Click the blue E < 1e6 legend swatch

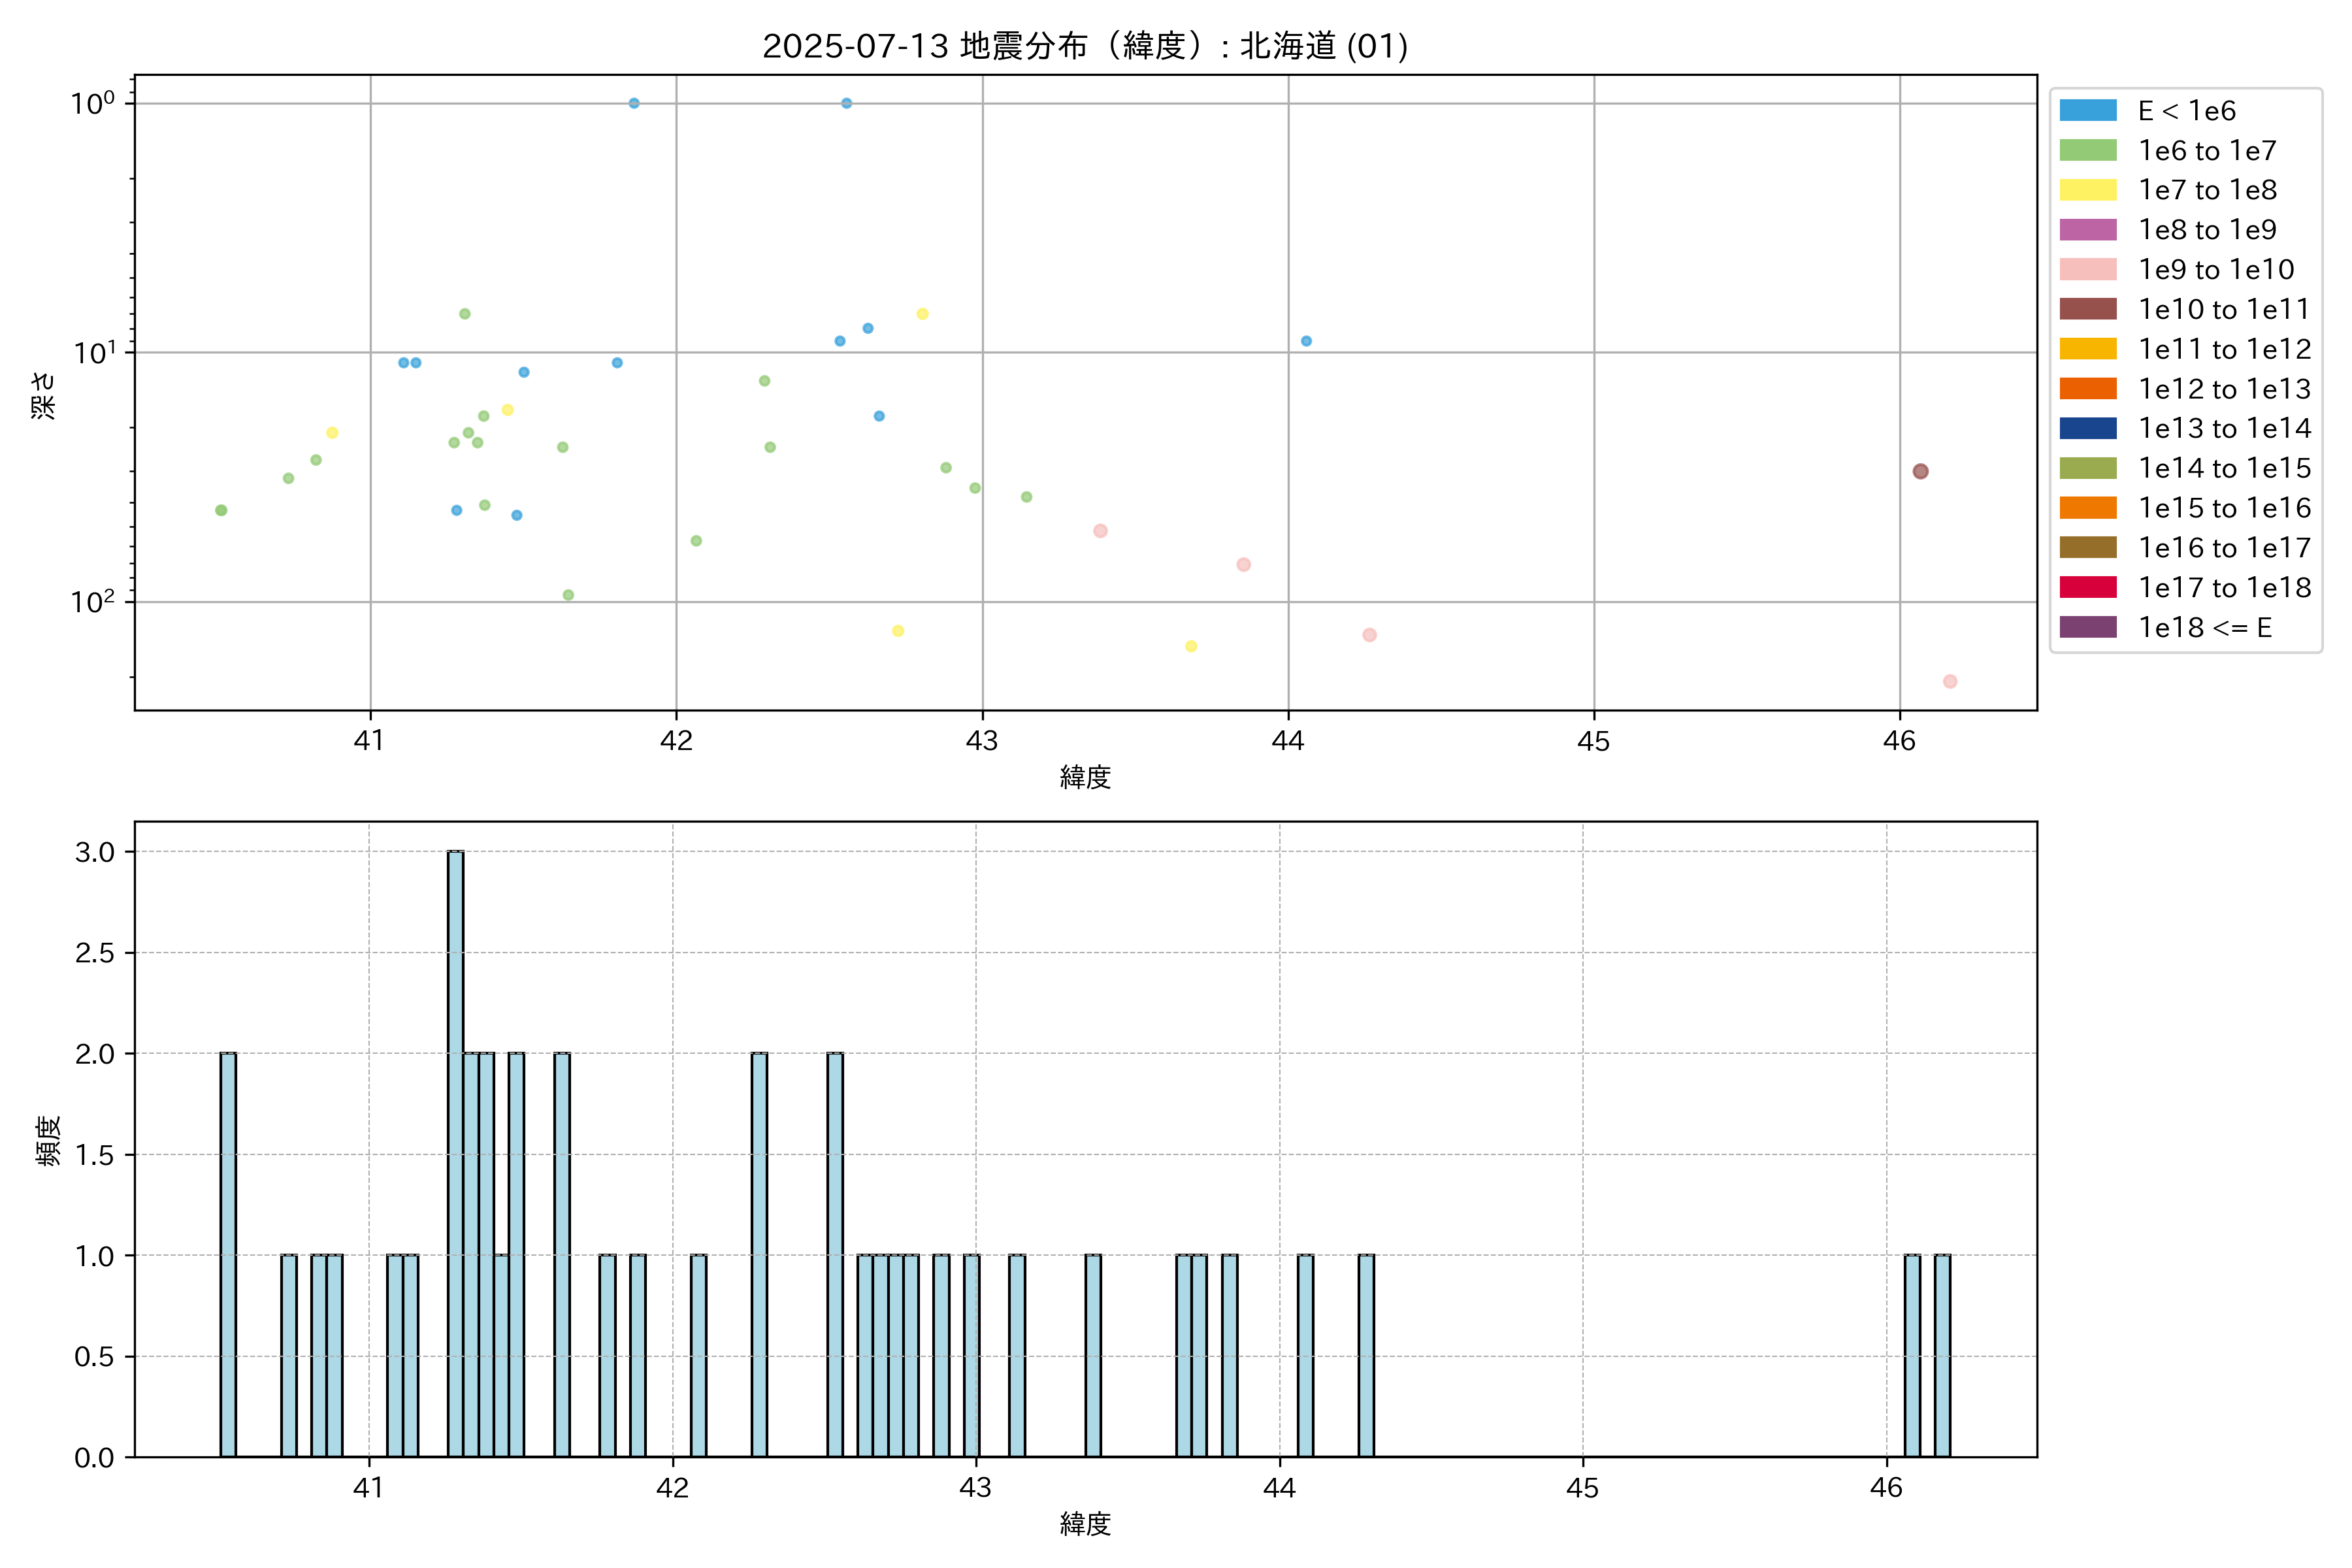2088,111
